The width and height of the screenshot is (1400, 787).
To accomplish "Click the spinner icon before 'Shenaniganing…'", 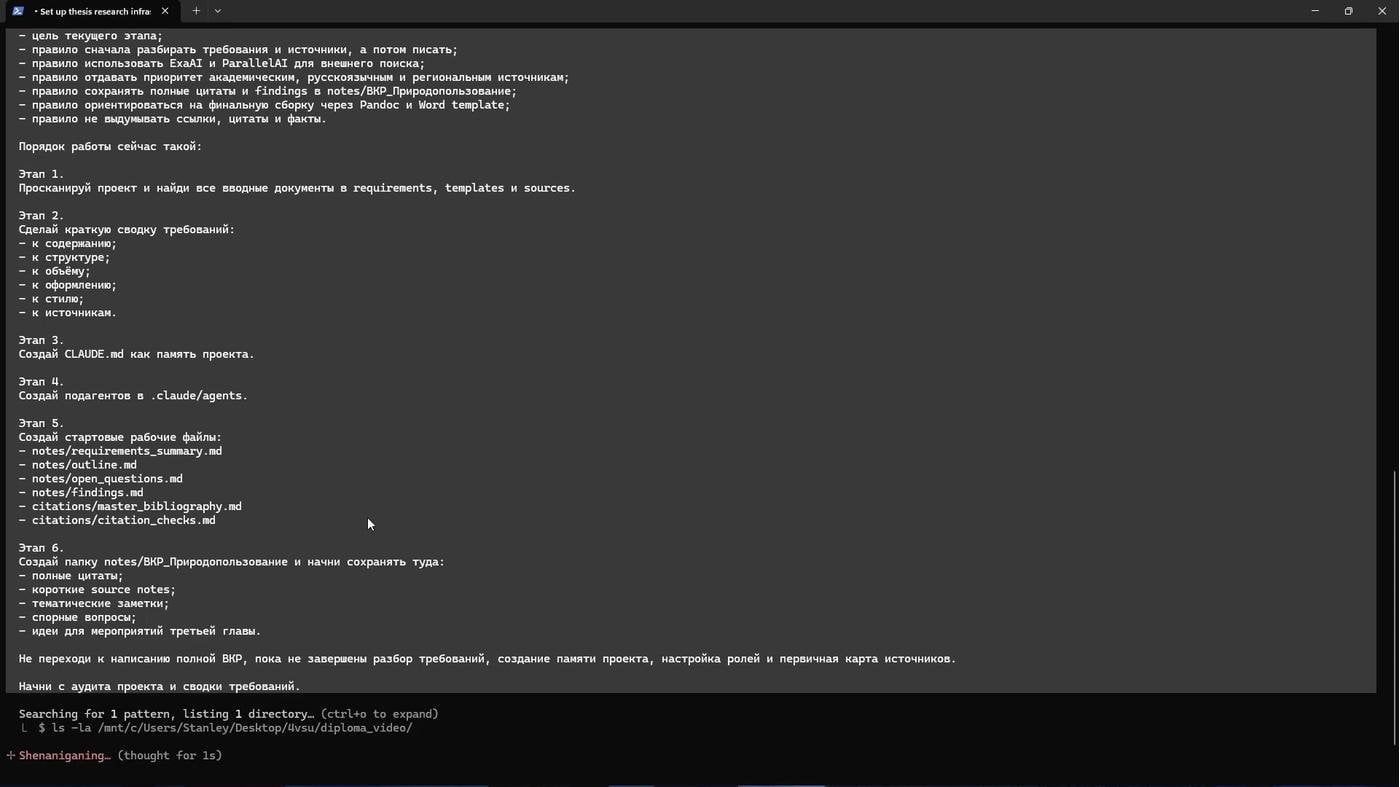I will [x=11, y=756].
